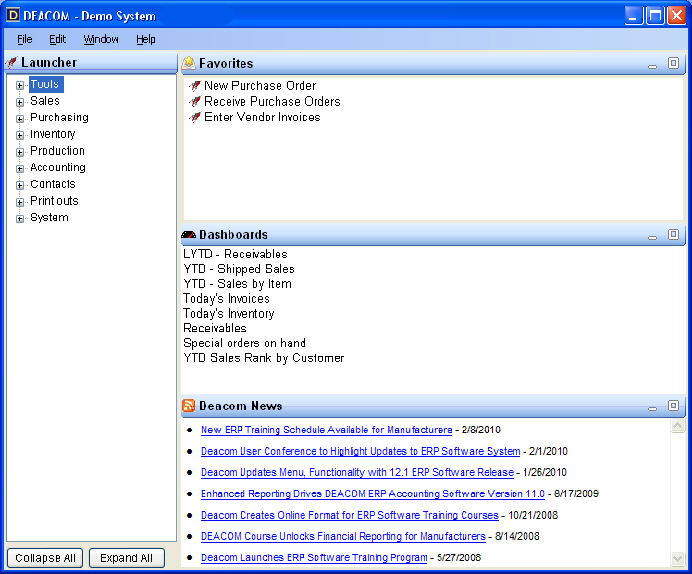Maximize the Deacom News panel
Screen dimensions: 692x574
point(673,406)
